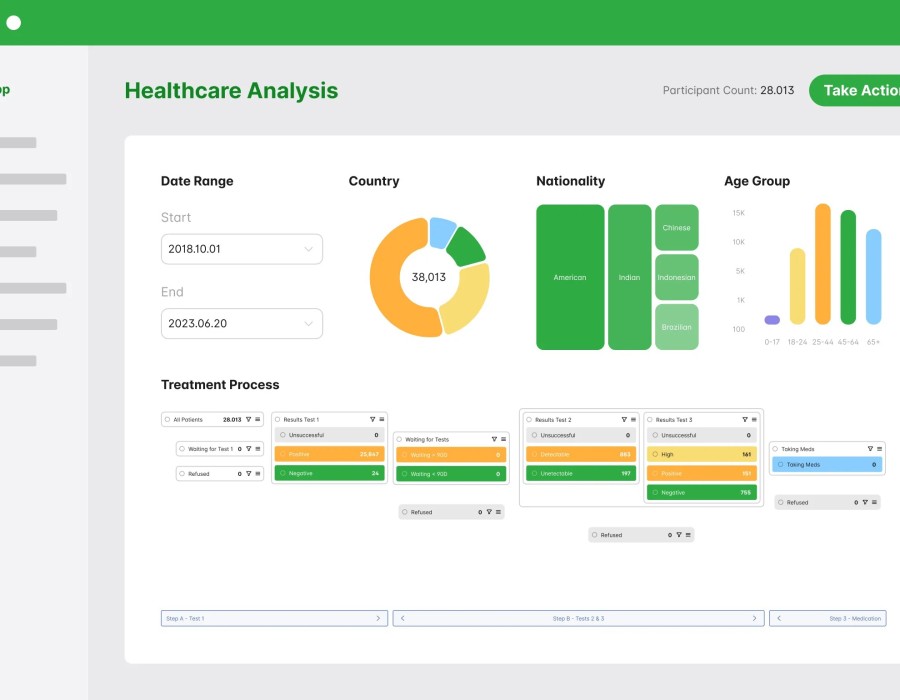
Task: Open the menu icon on Taking Meds card
Action: pyautogui.click(x=879, y=449)
